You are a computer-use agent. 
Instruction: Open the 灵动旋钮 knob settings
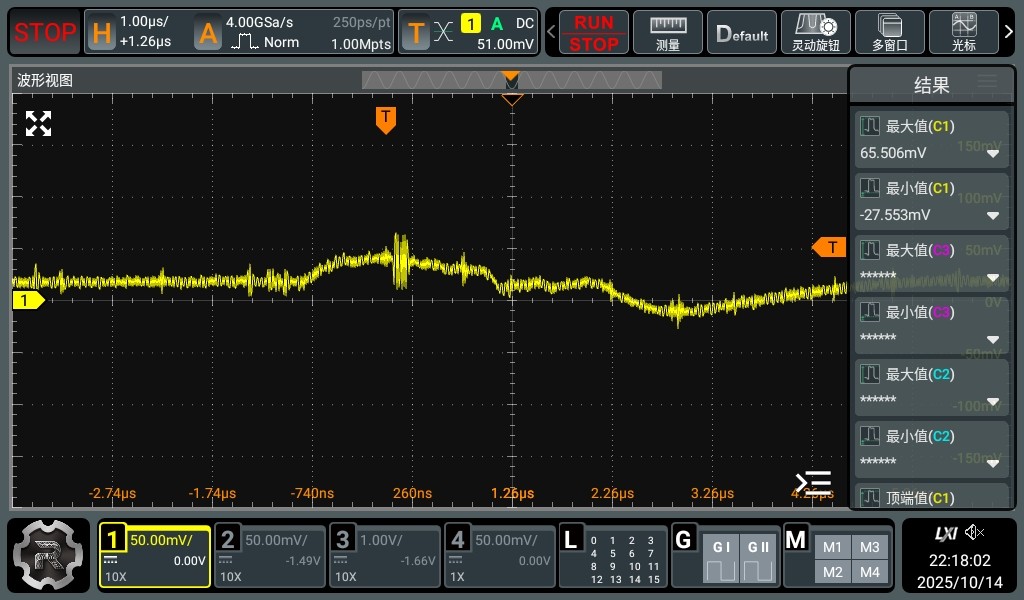[x=815, y=32]
